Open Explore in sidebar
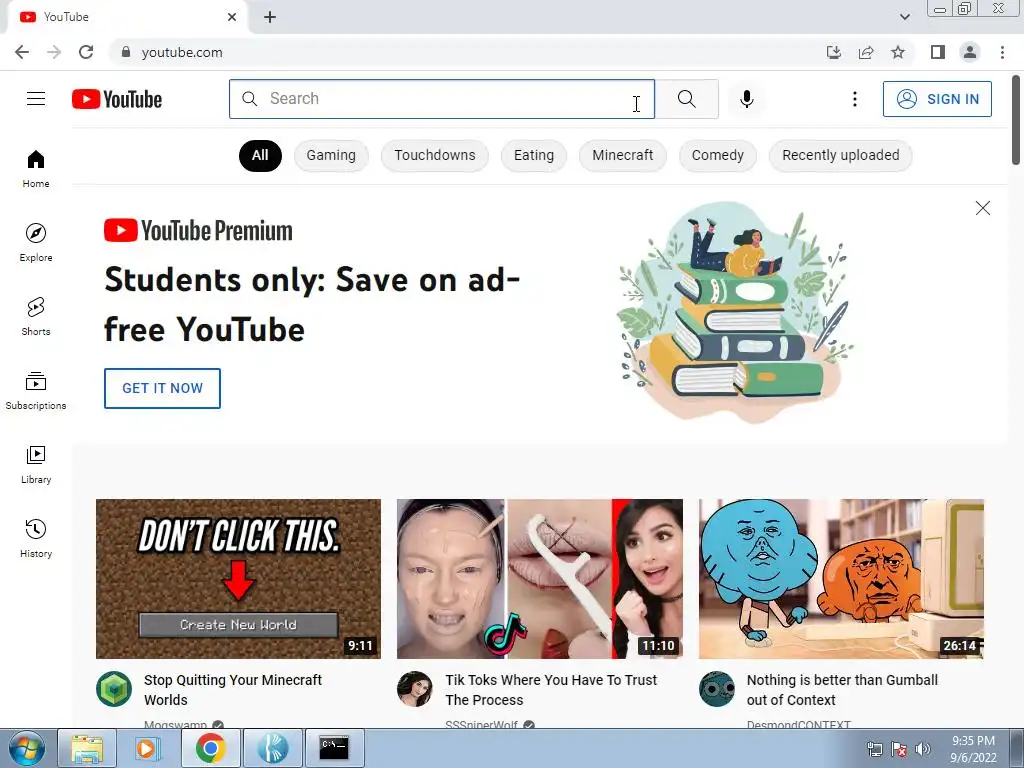 [x=36, y=242]
